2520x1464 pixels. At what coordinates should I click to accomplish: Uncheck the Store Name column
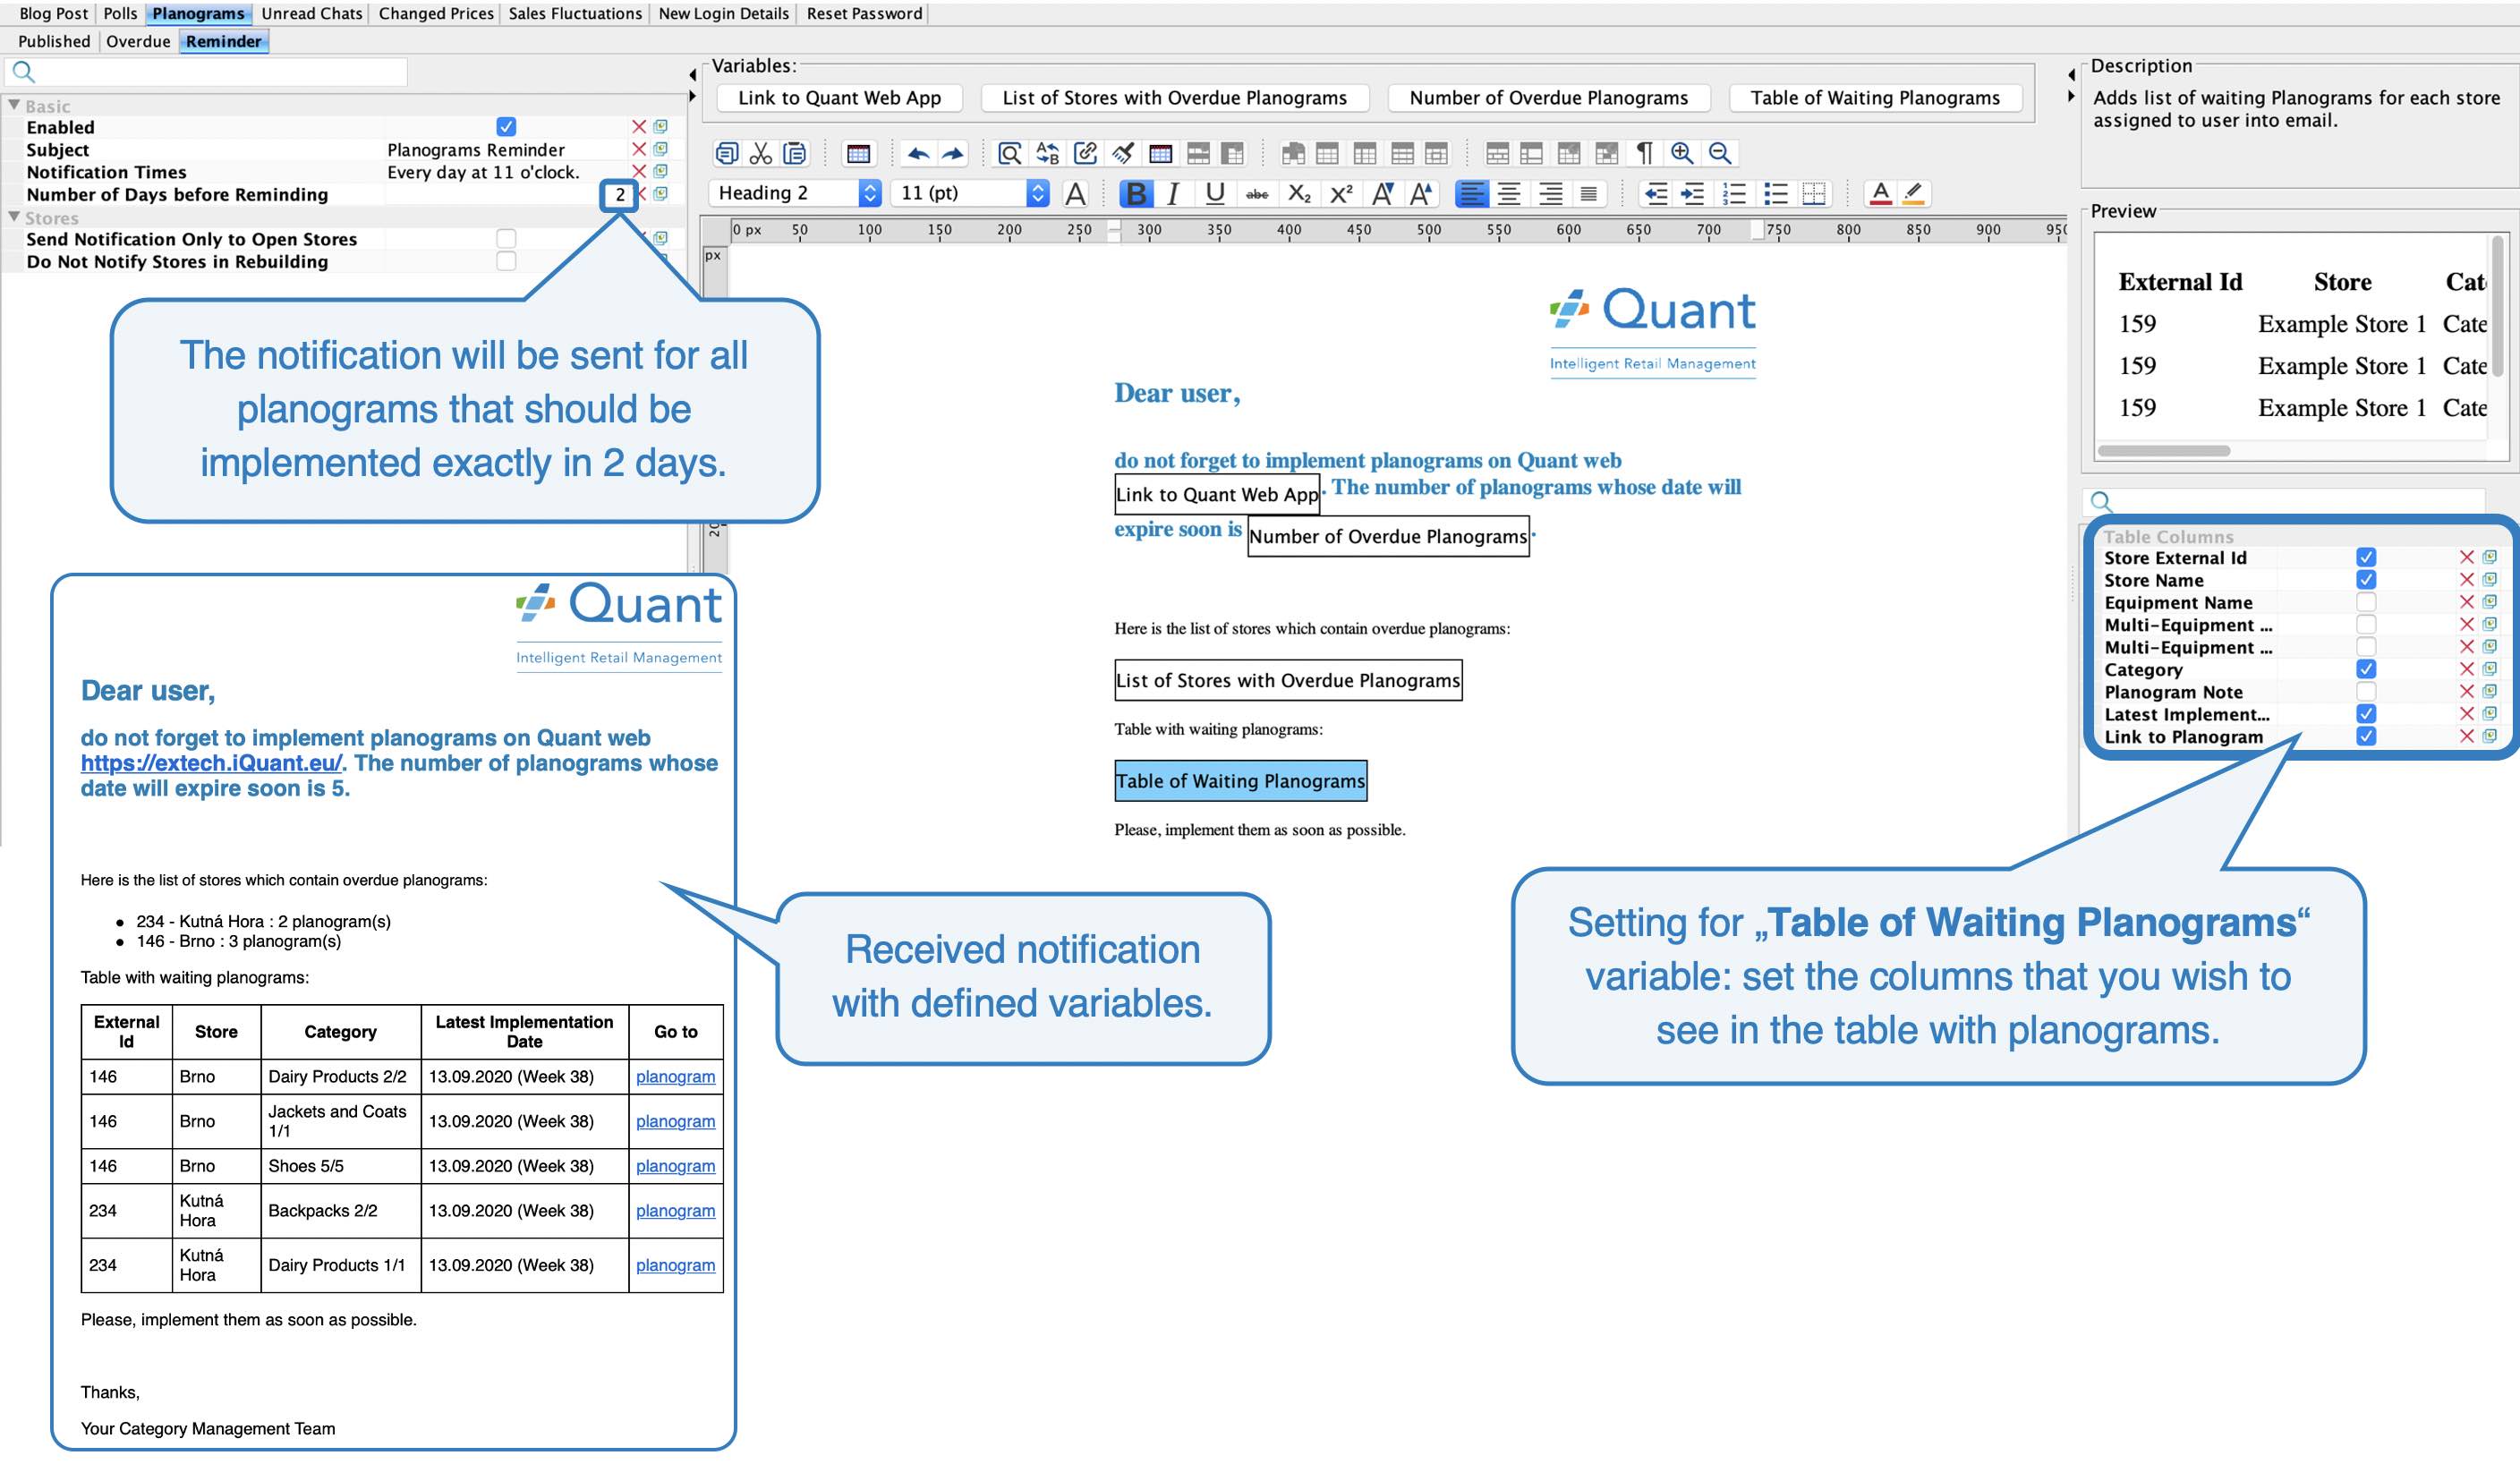pos(2366,579)
